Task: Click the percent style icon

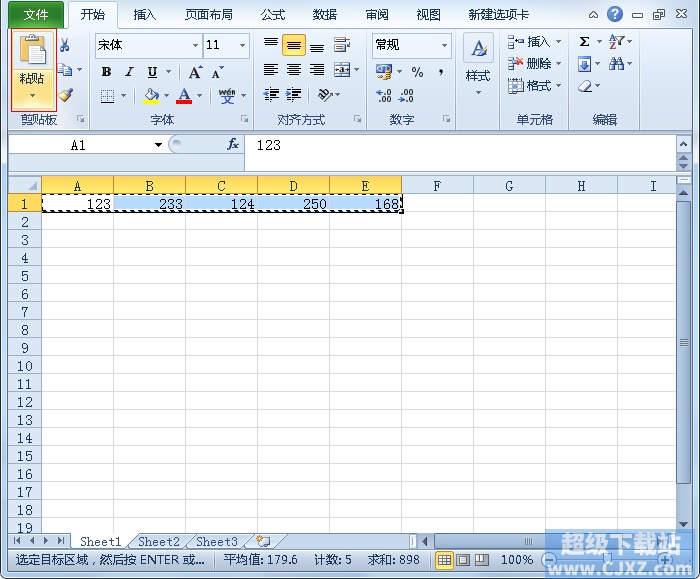Action: coord(417,72)
